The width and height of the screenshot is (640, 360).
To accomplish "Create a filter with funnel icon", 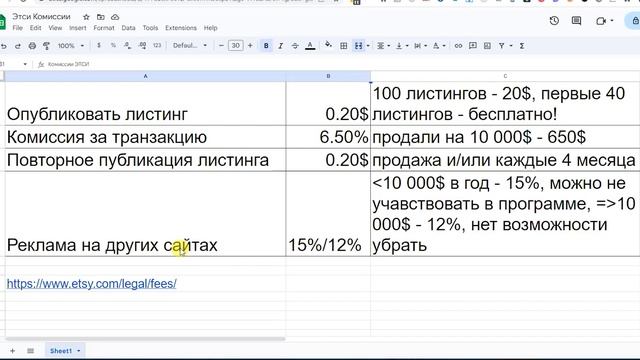I will (502, 46).
